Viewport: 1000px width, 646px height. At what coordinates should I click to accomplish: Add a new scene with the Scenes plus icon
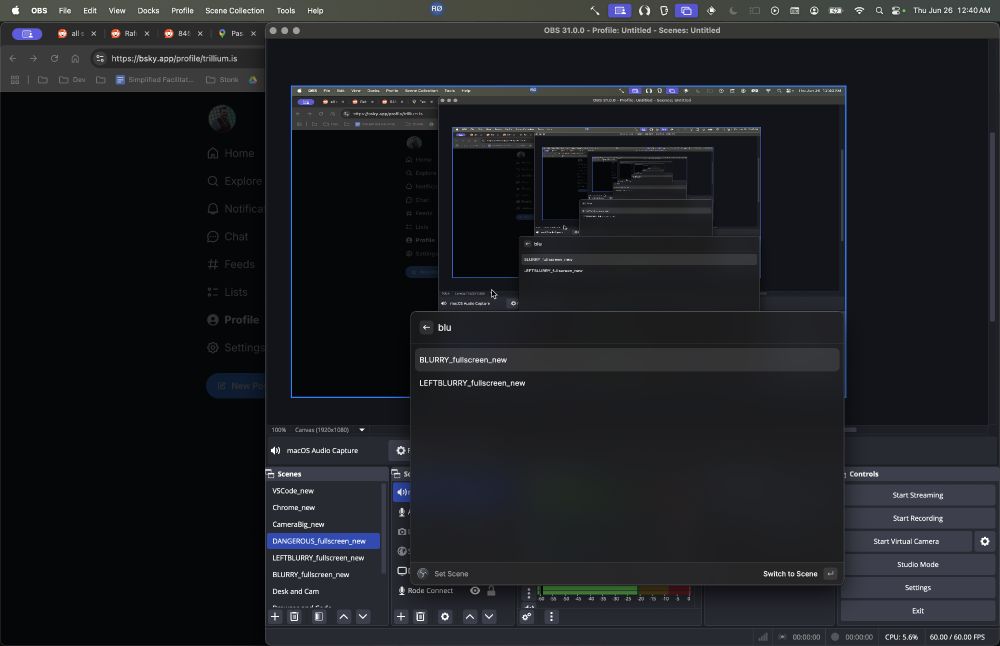(275, 617)
